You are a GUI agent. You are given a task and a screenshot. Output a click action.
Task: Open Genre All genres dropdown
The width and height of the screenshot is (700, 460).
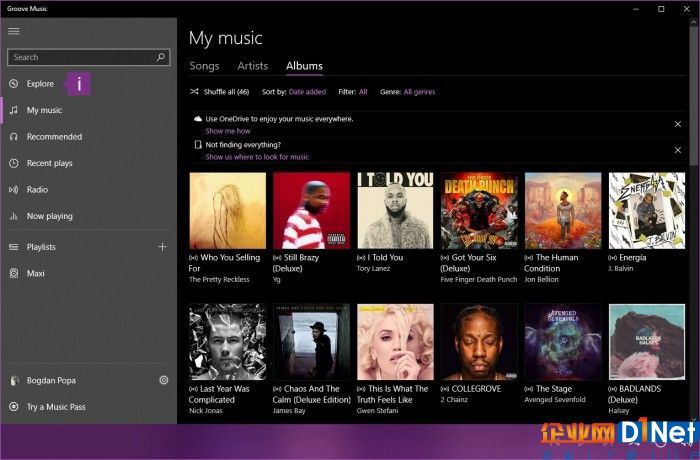click(419, 92)
